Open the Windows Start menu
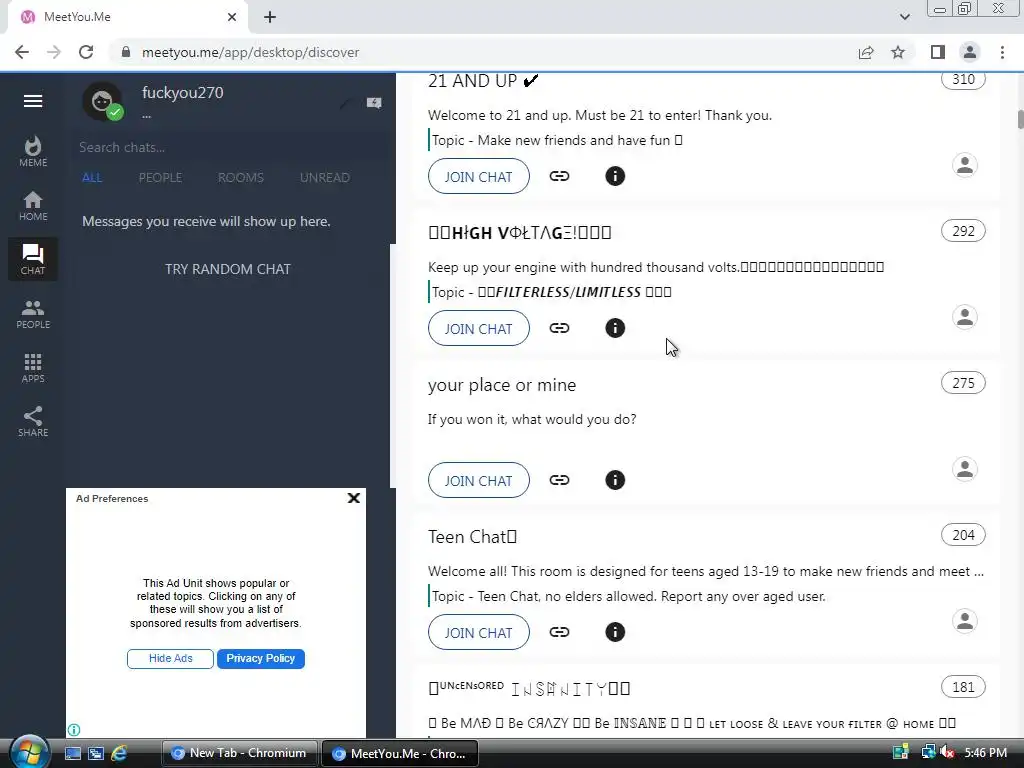Image resolution: width=1024 pixels, height=768 pixels. (29, 752)
